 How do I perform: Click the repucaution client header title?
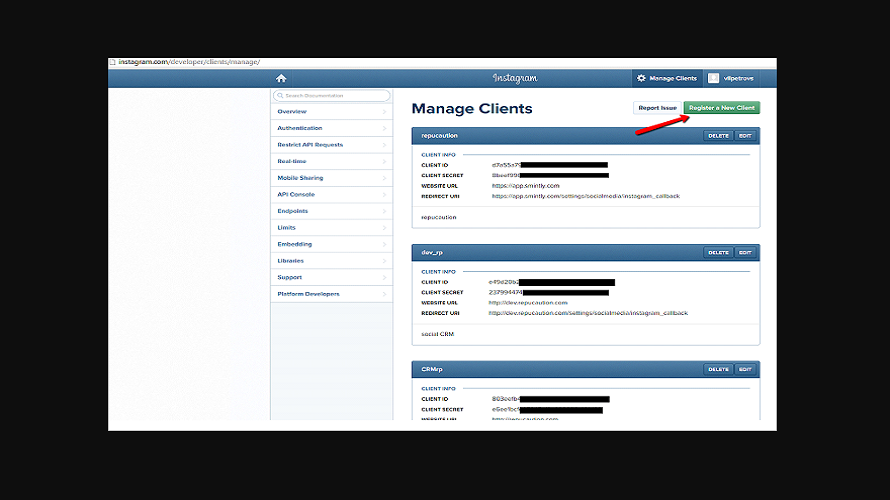point(439,136)
